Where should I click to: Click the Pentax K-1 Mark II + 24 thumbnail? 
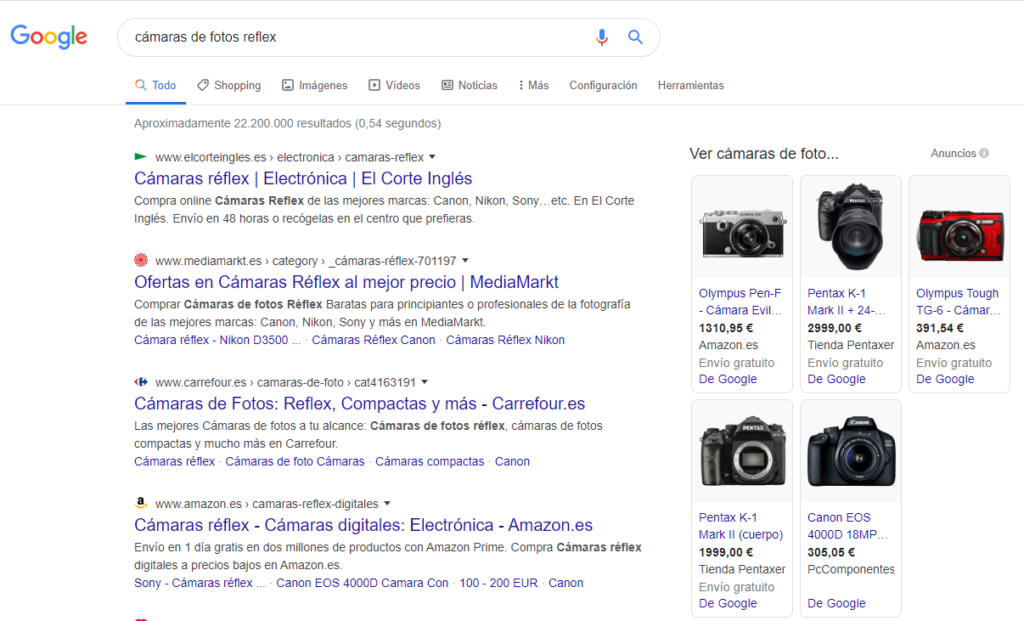(850, 229)
